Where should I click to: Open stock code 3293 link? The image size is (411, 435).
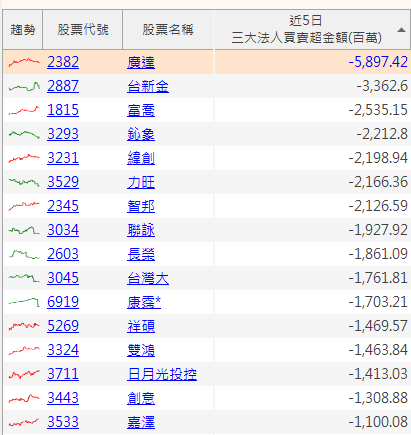(63, 134)
